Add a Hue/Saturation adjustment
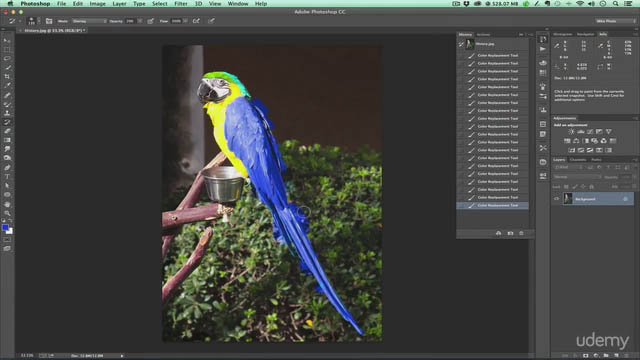 [567, 141]
